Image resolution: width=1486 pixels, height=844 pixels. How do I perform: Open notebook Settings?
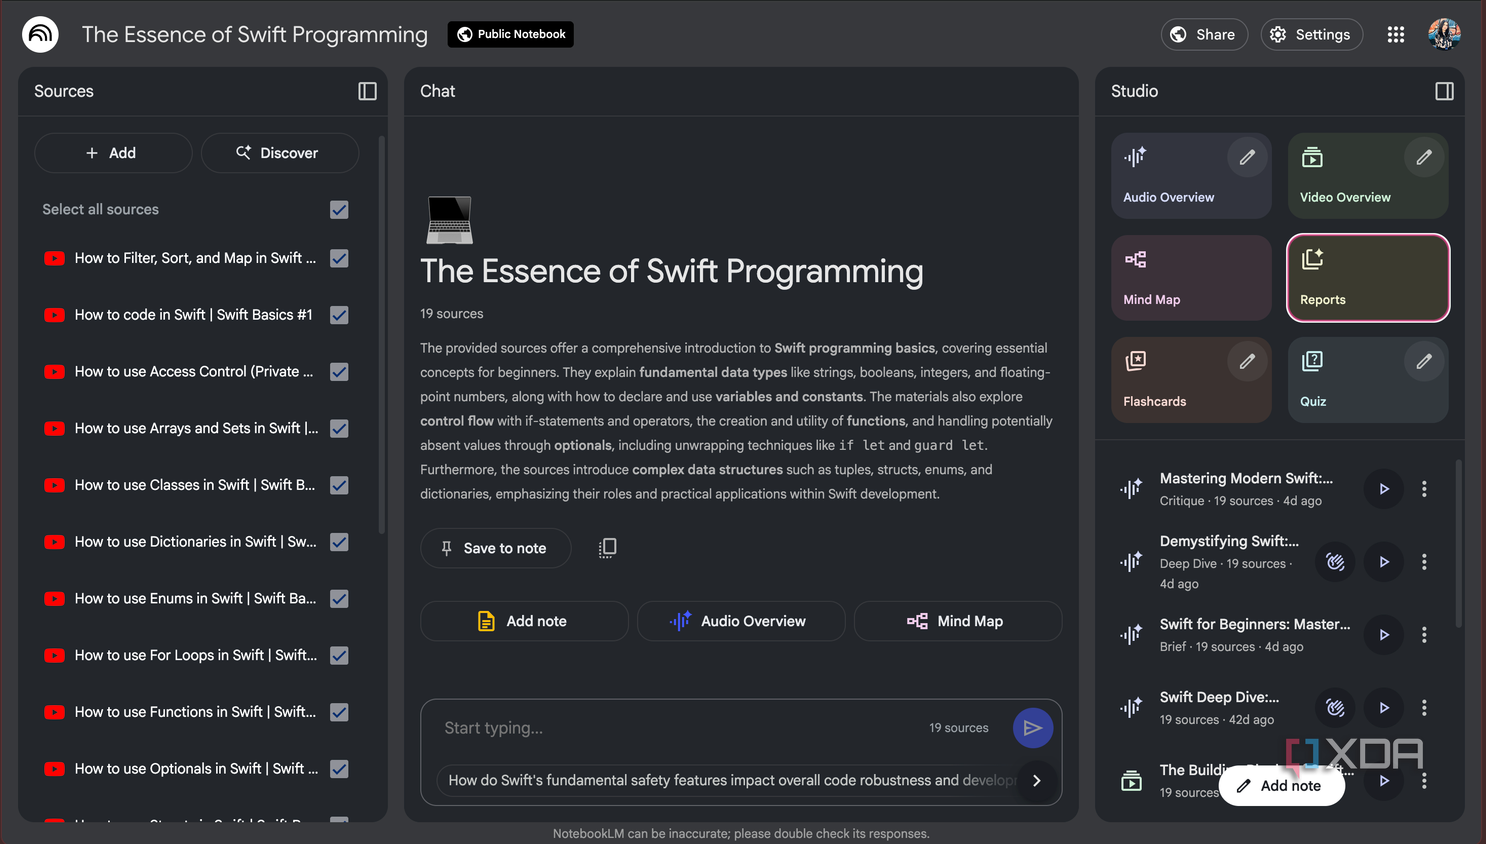click(x=1311, y=34)
